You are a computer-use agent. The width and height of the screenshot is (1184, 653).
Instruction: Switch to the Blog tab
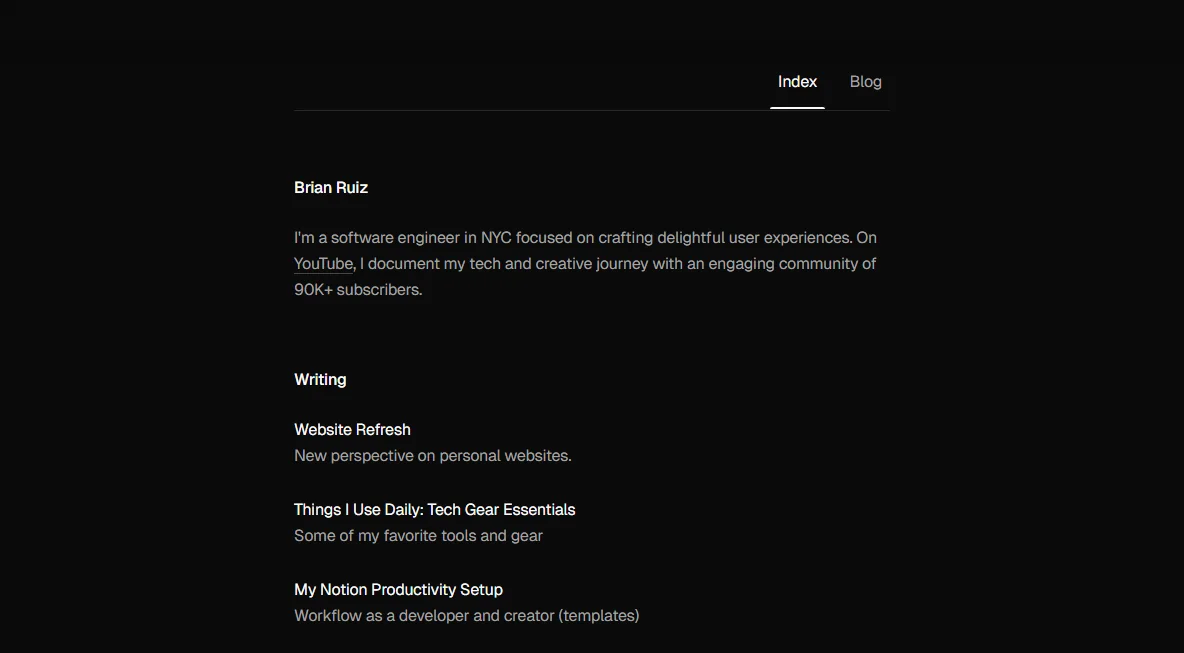tap(865, 82)
